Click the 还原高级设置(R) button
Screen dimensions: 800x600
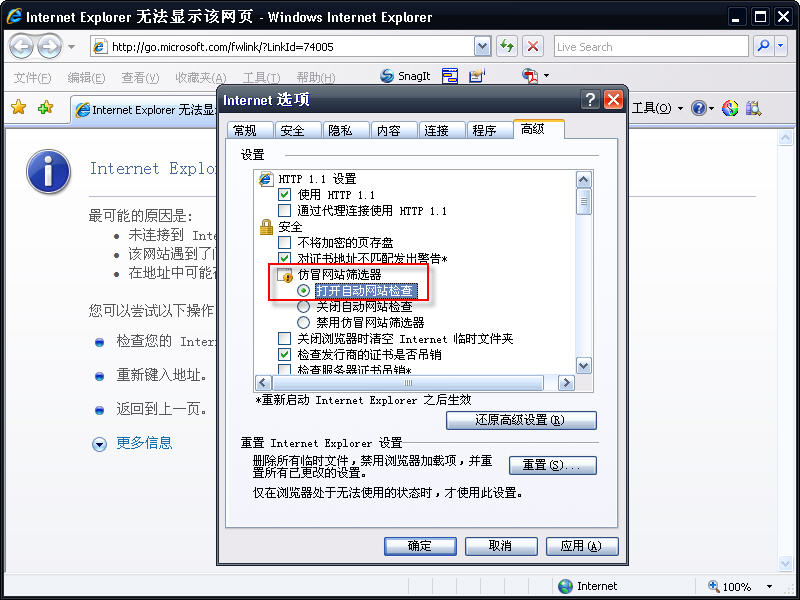(x=521, y=420)
